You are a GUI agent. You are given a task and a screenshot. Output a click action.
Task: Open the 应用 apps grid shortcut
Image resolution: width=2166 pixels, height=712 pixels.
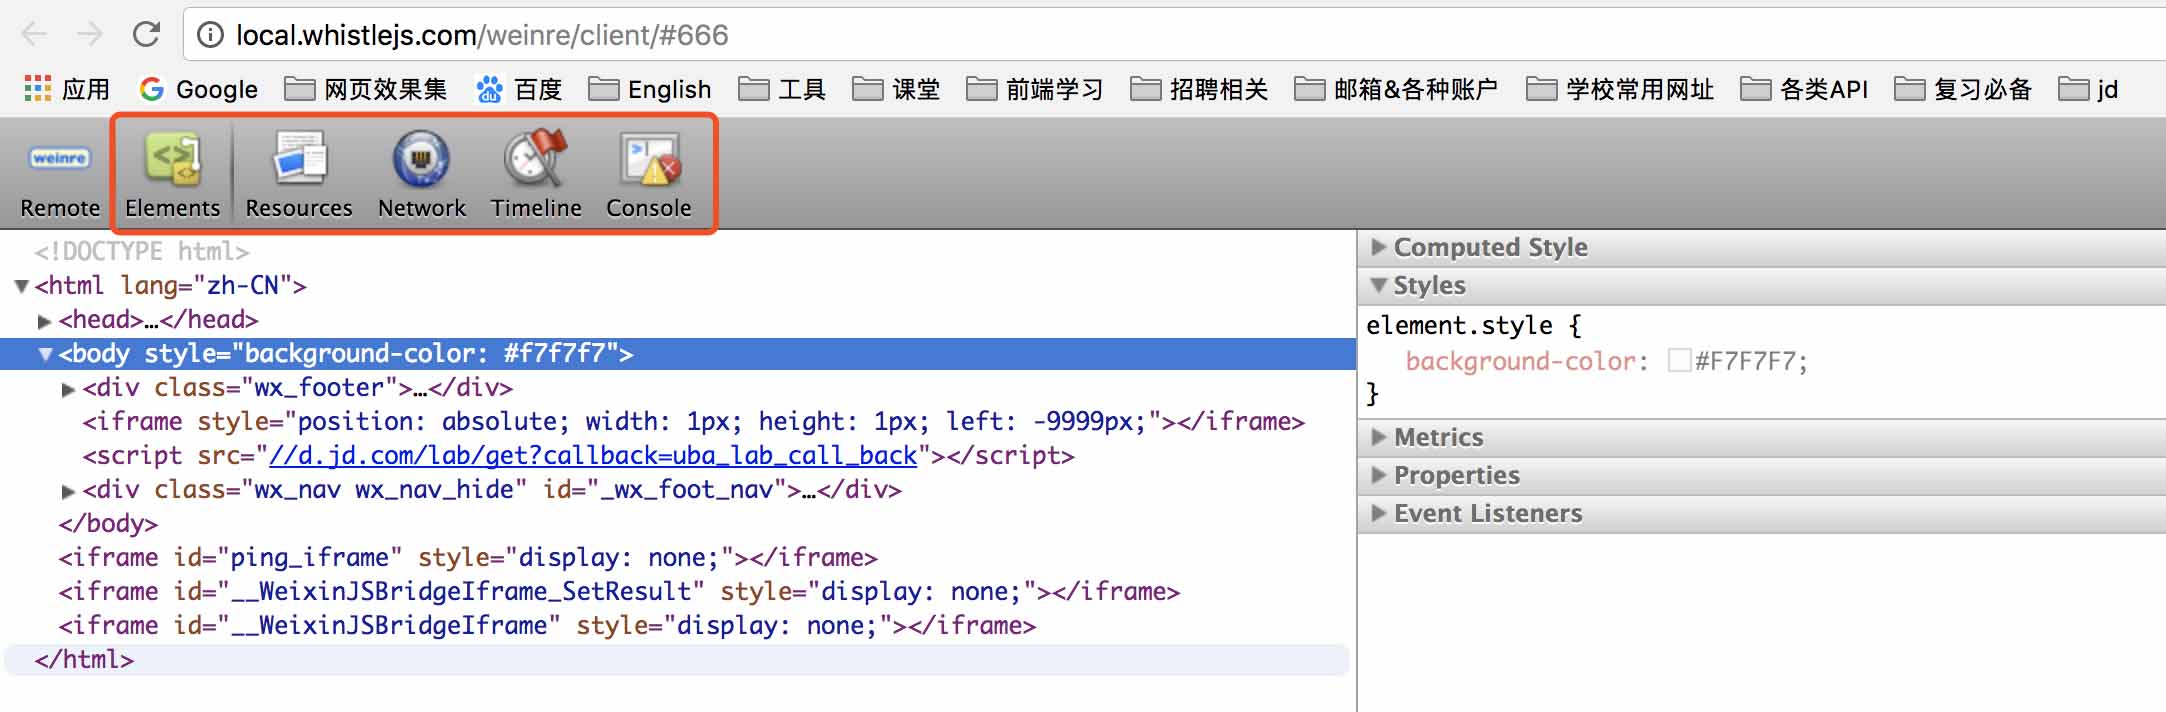coord(67,89)
